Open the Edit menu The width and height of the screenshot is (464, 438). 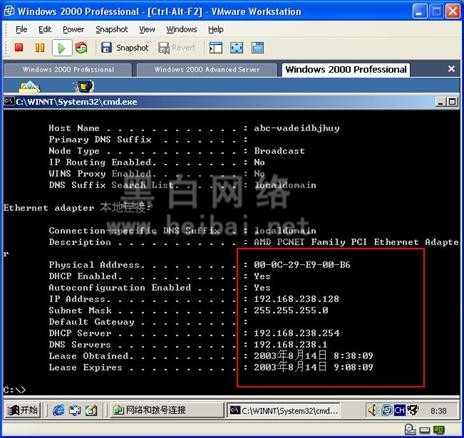45,29
